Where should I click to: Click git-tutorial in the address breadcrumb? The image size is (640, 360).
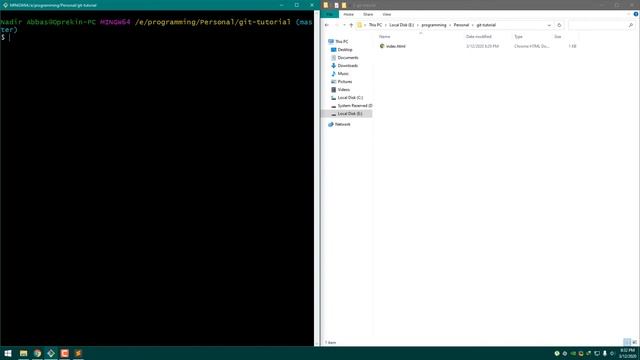point(486,25)
